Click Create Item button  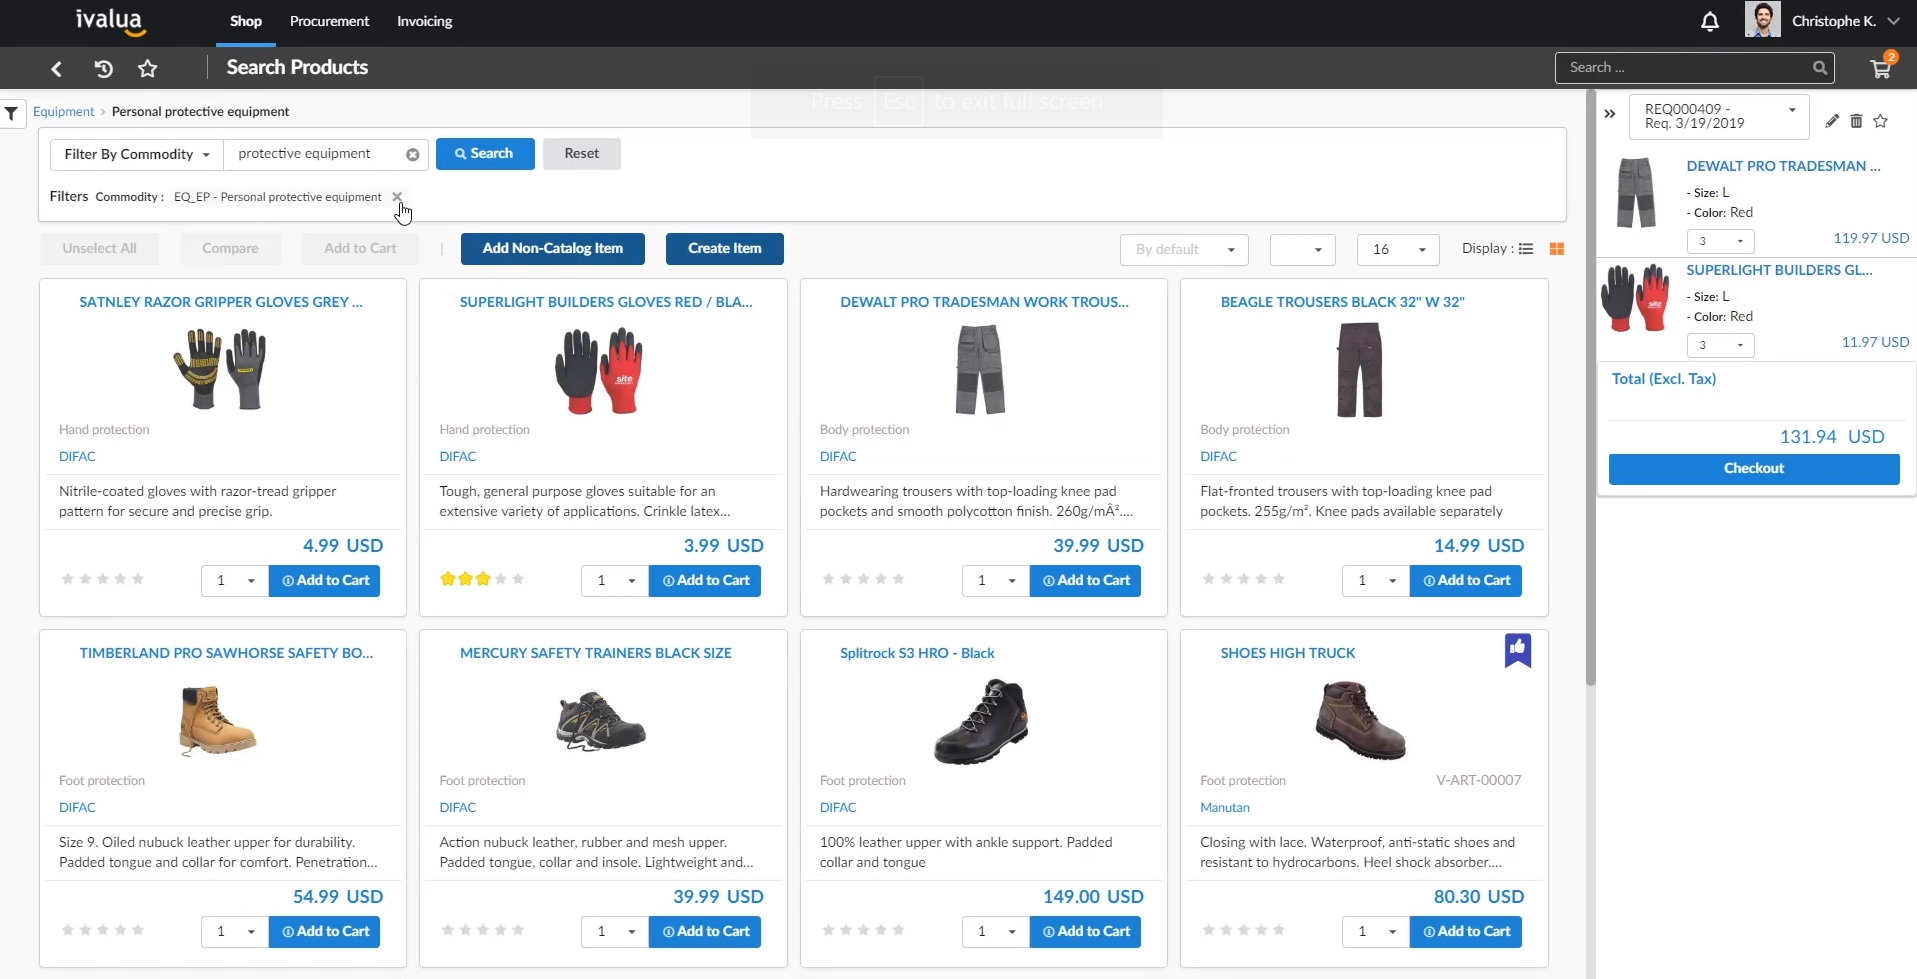tap(725, 249)
